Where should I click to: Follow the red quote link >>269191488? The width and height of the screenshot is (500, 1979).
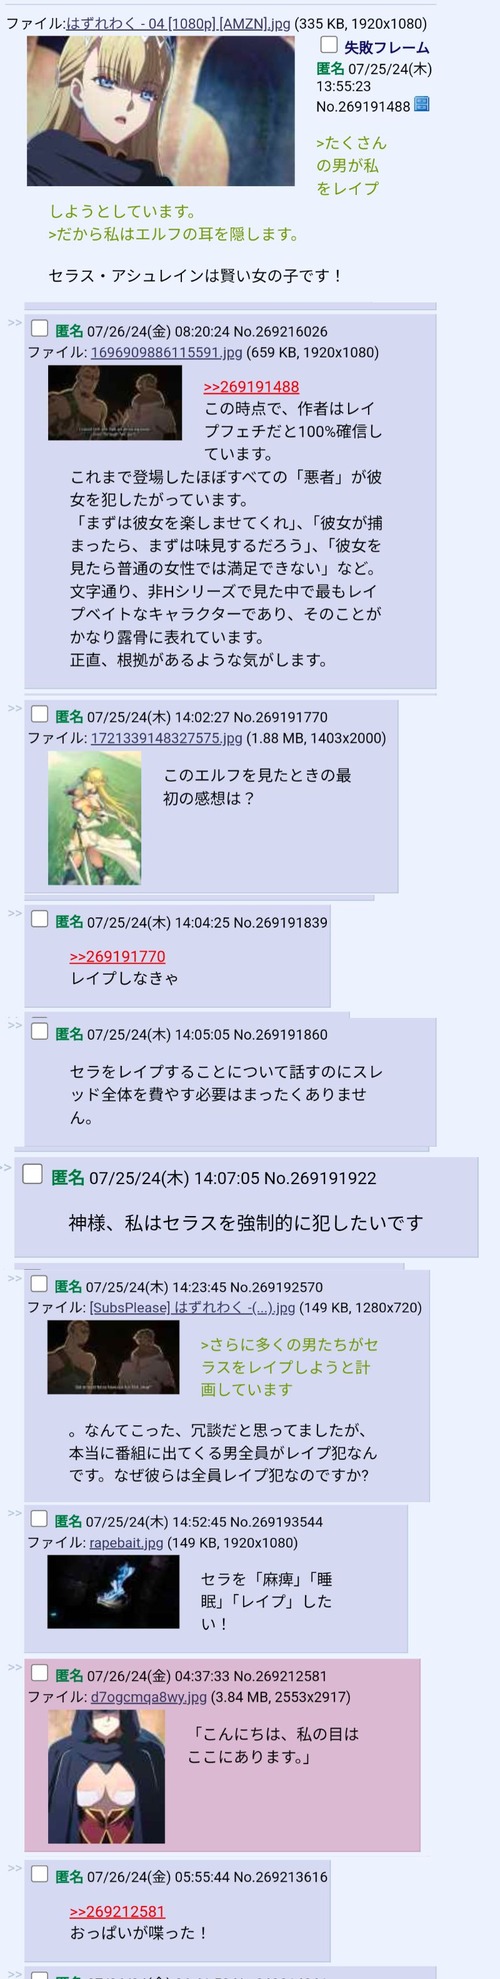tap(251, 387)
